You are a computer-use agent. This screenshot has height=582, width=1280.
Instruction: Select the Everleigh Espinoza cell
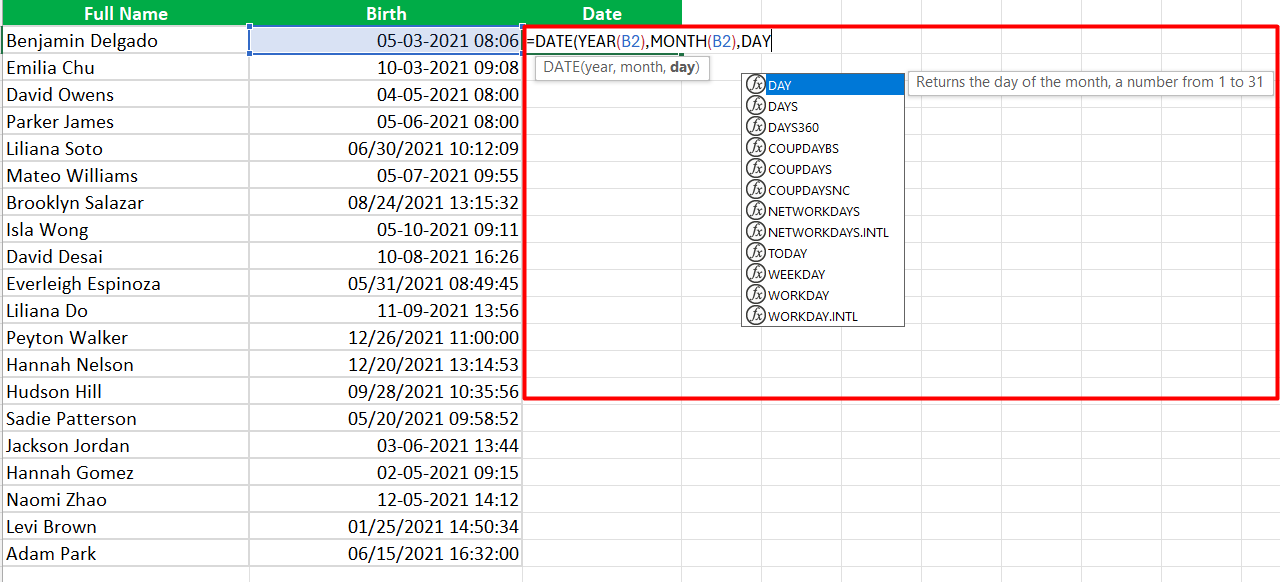125,284
